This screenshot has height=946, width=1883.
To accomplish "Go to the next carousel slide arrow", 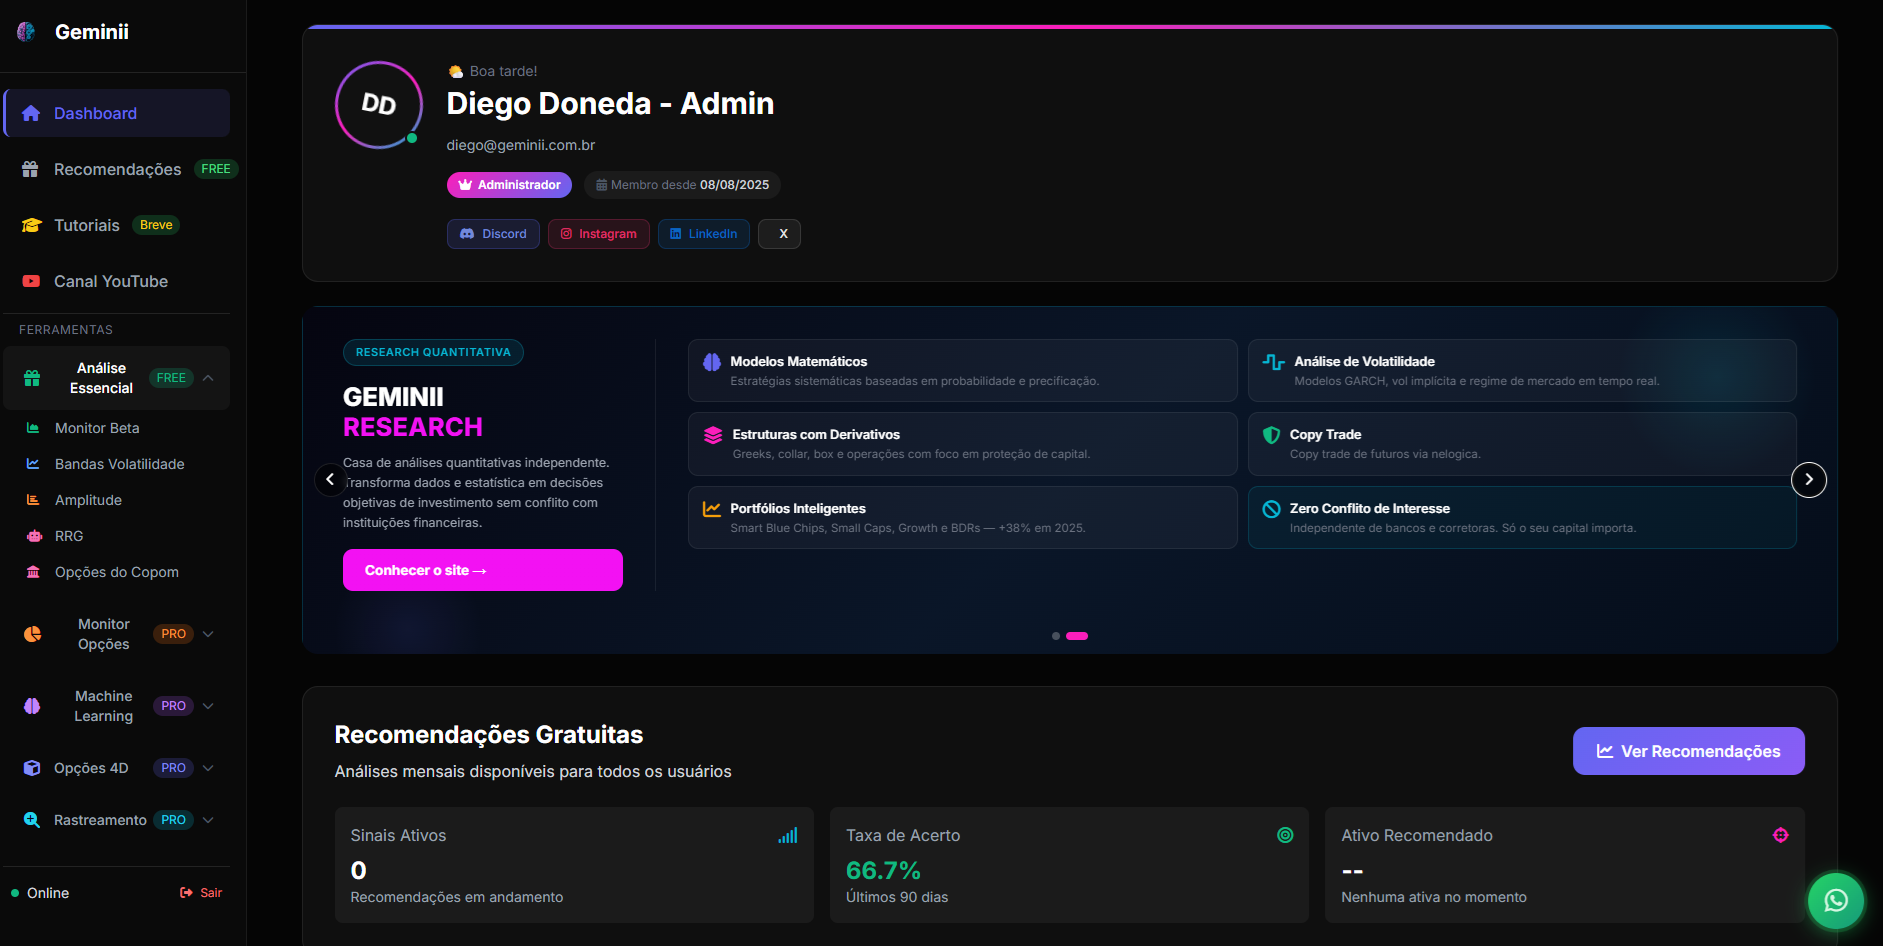I will (1808, 480).
